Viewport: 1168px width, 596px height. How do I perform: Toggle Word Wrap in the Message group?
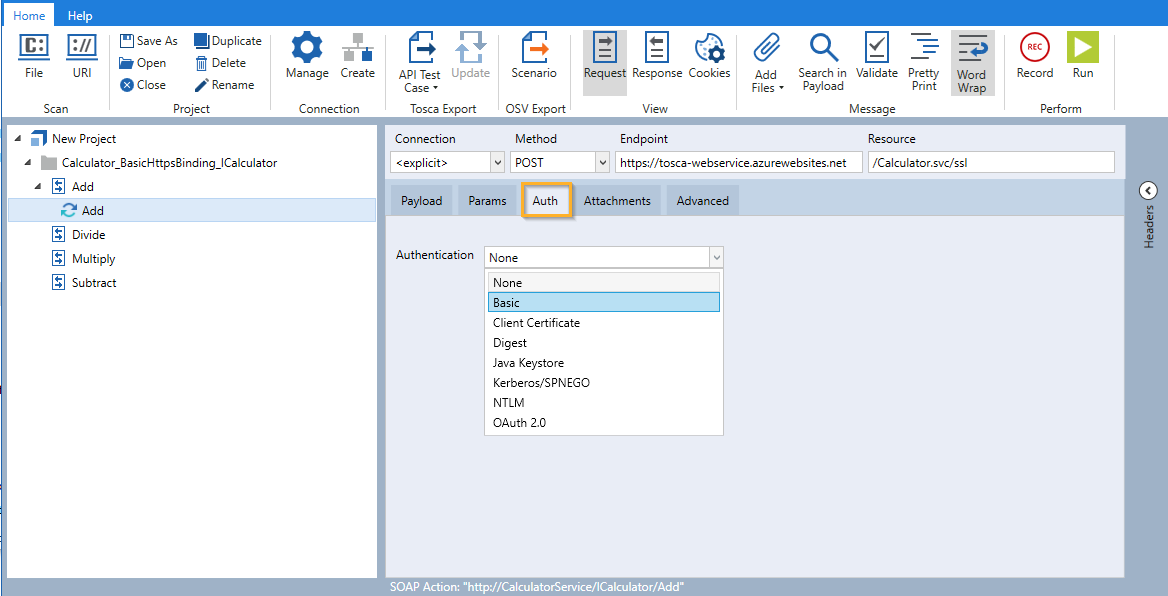(x=971, y=62)
